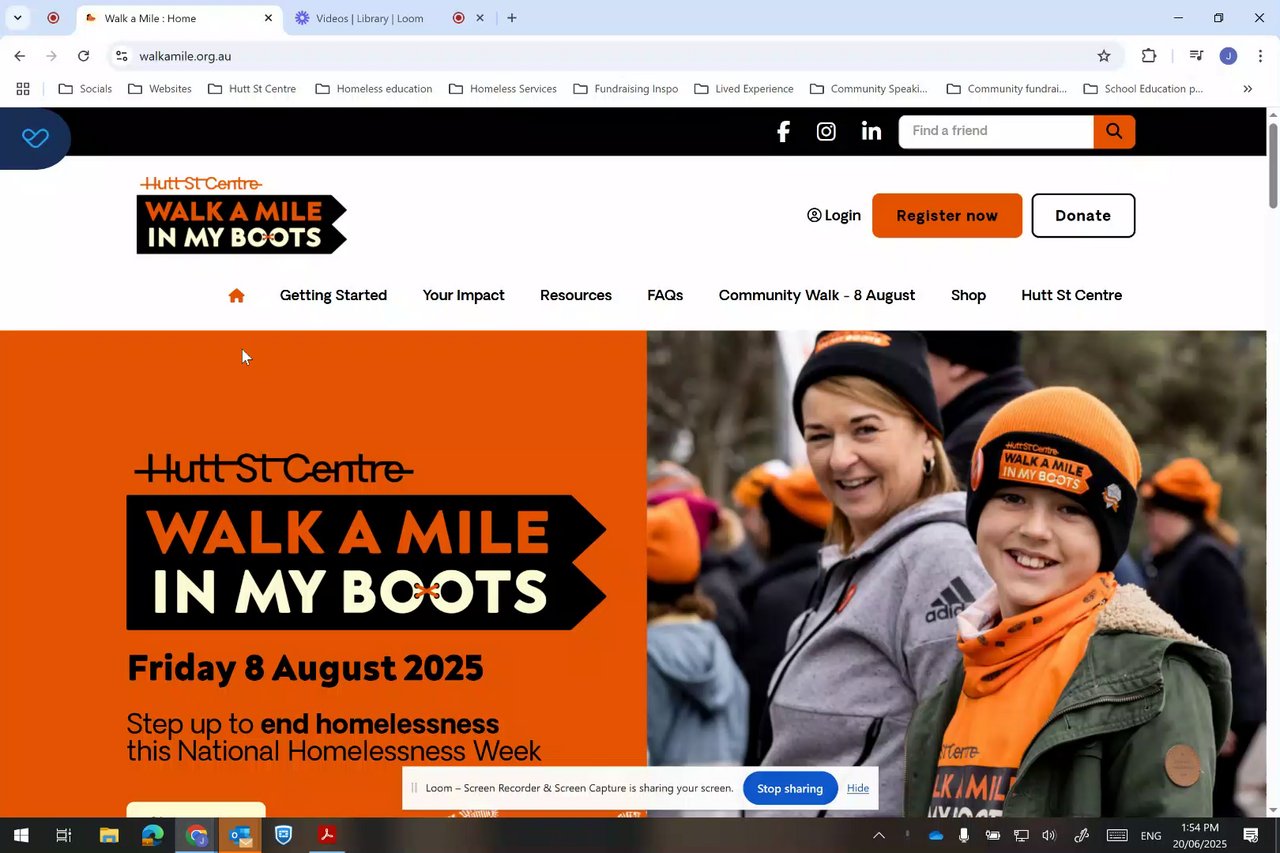Open Lived Experience bookmark folder
The image size is (1280, 853).
(x=744, y=89)
